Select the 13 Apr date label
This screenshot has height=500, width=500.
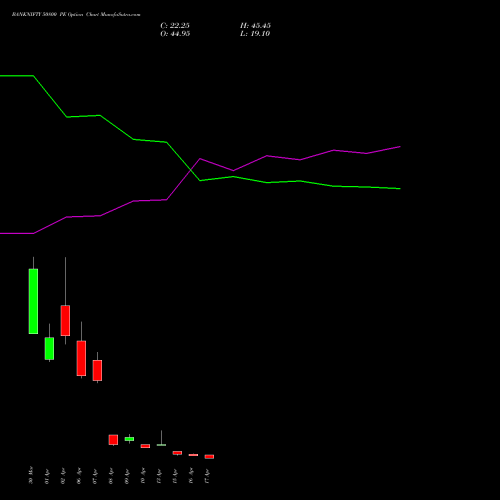pyautogui.click(x=159, y=476)
